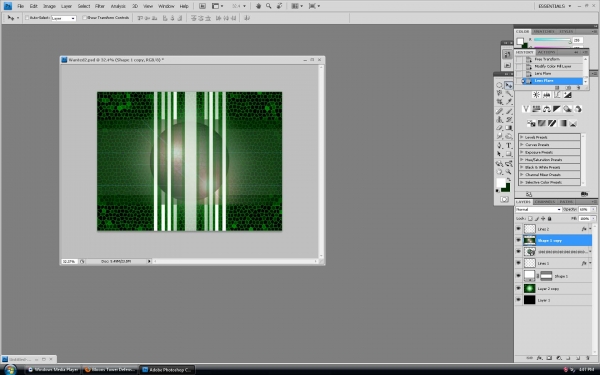Click the Vibrance adjustment icon
This screenshot has width=600, height=375.
click(x=526, y=109)
